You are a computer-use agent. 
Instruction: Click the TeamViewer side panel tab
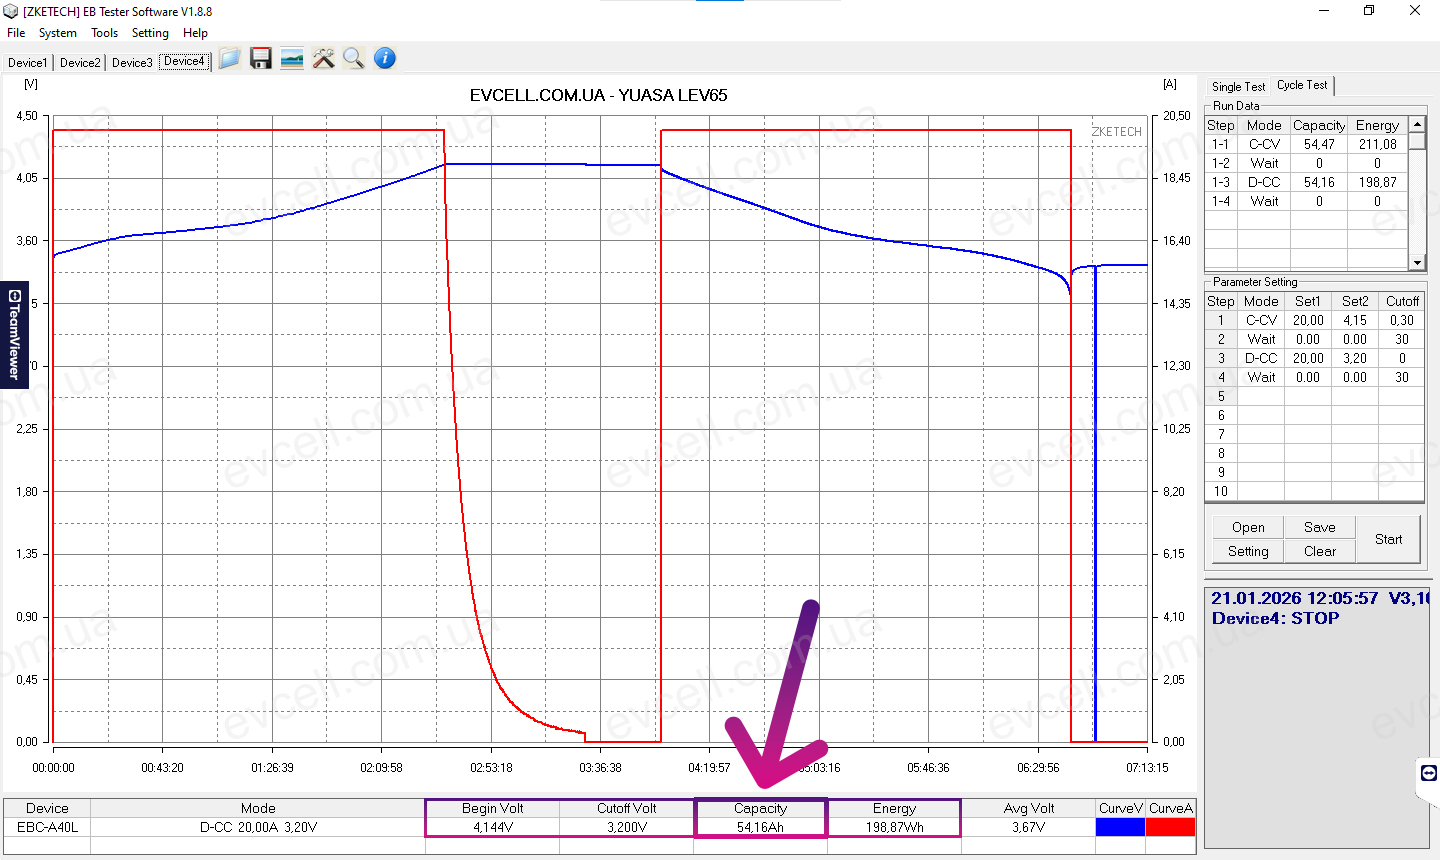click(x=14, y=334)
